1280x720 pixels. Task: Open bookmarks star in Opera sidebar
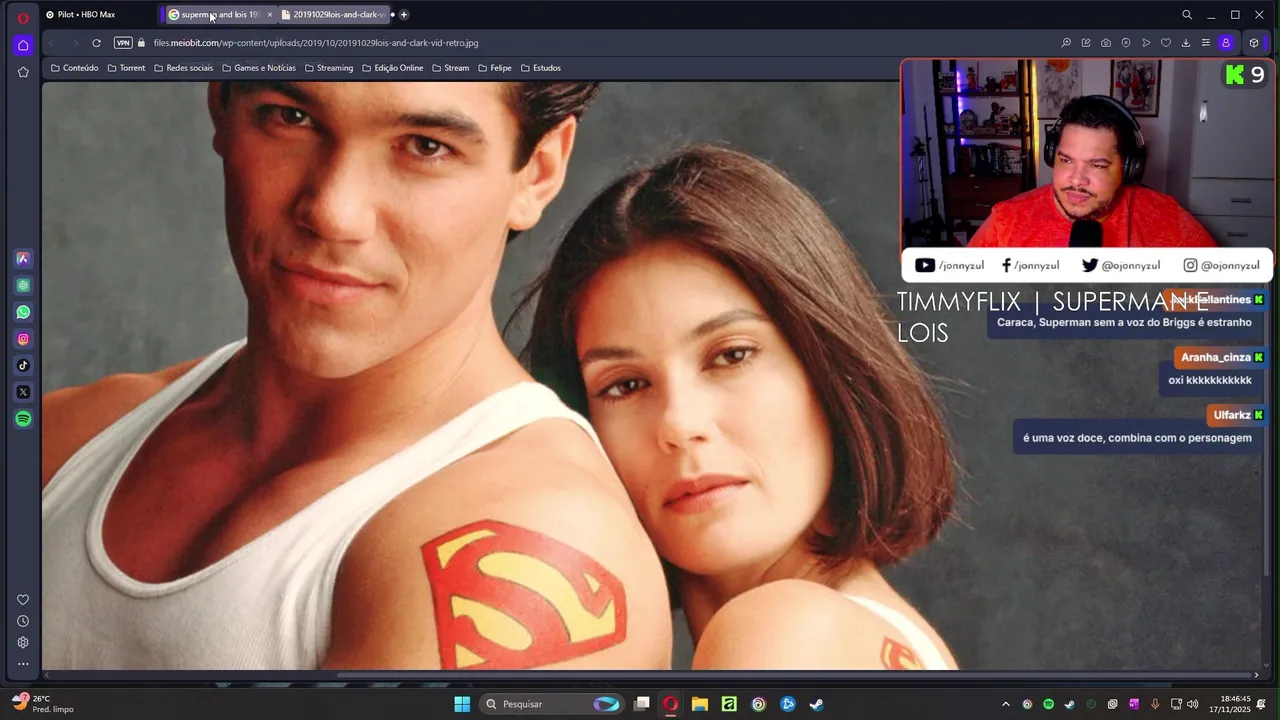point(23,72)
